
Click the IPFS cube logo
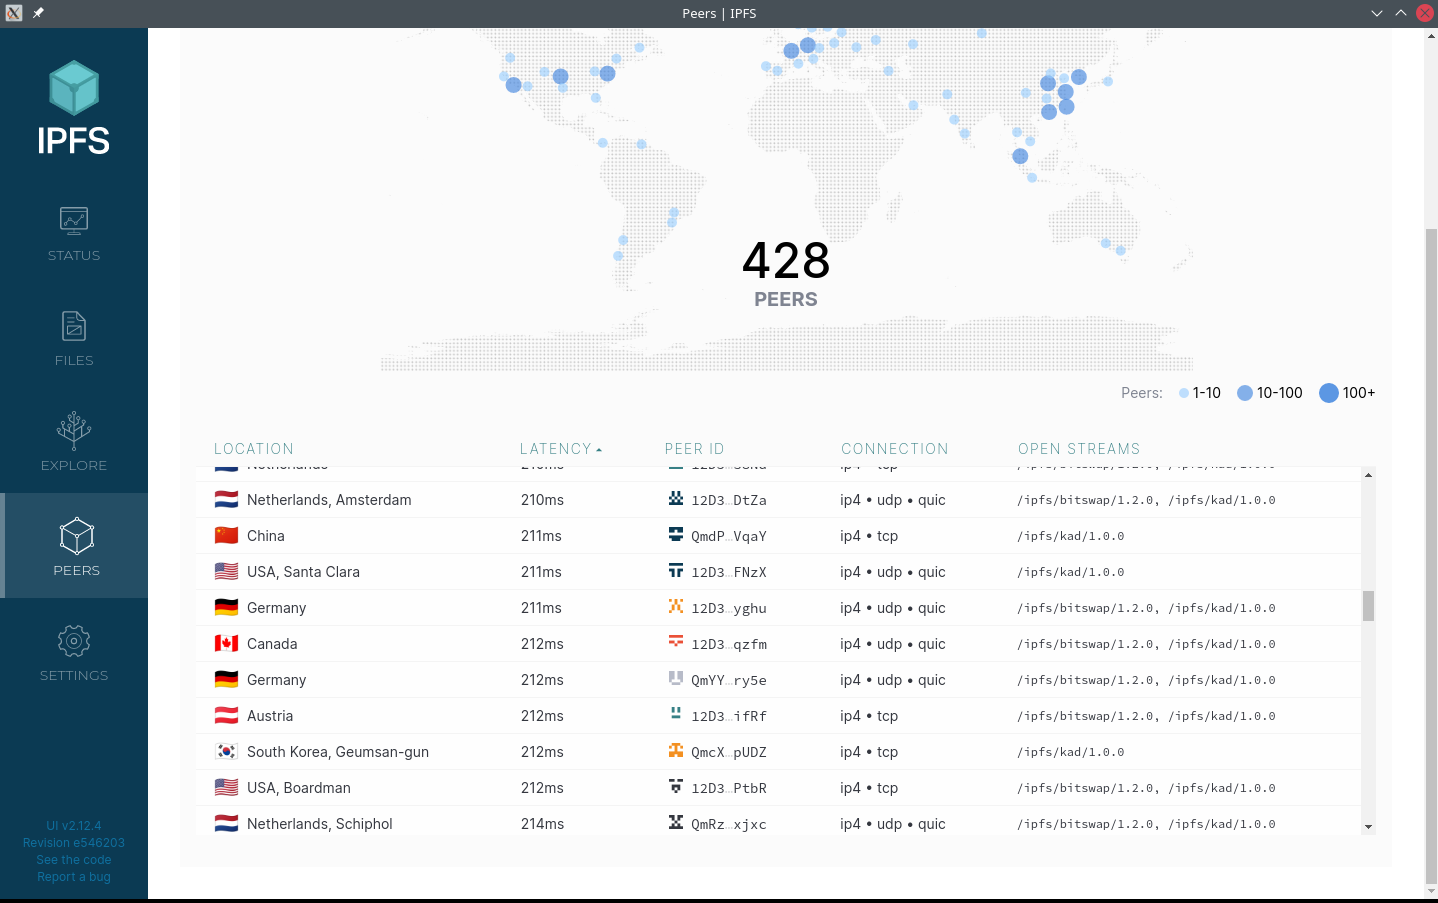pos(74,87)
